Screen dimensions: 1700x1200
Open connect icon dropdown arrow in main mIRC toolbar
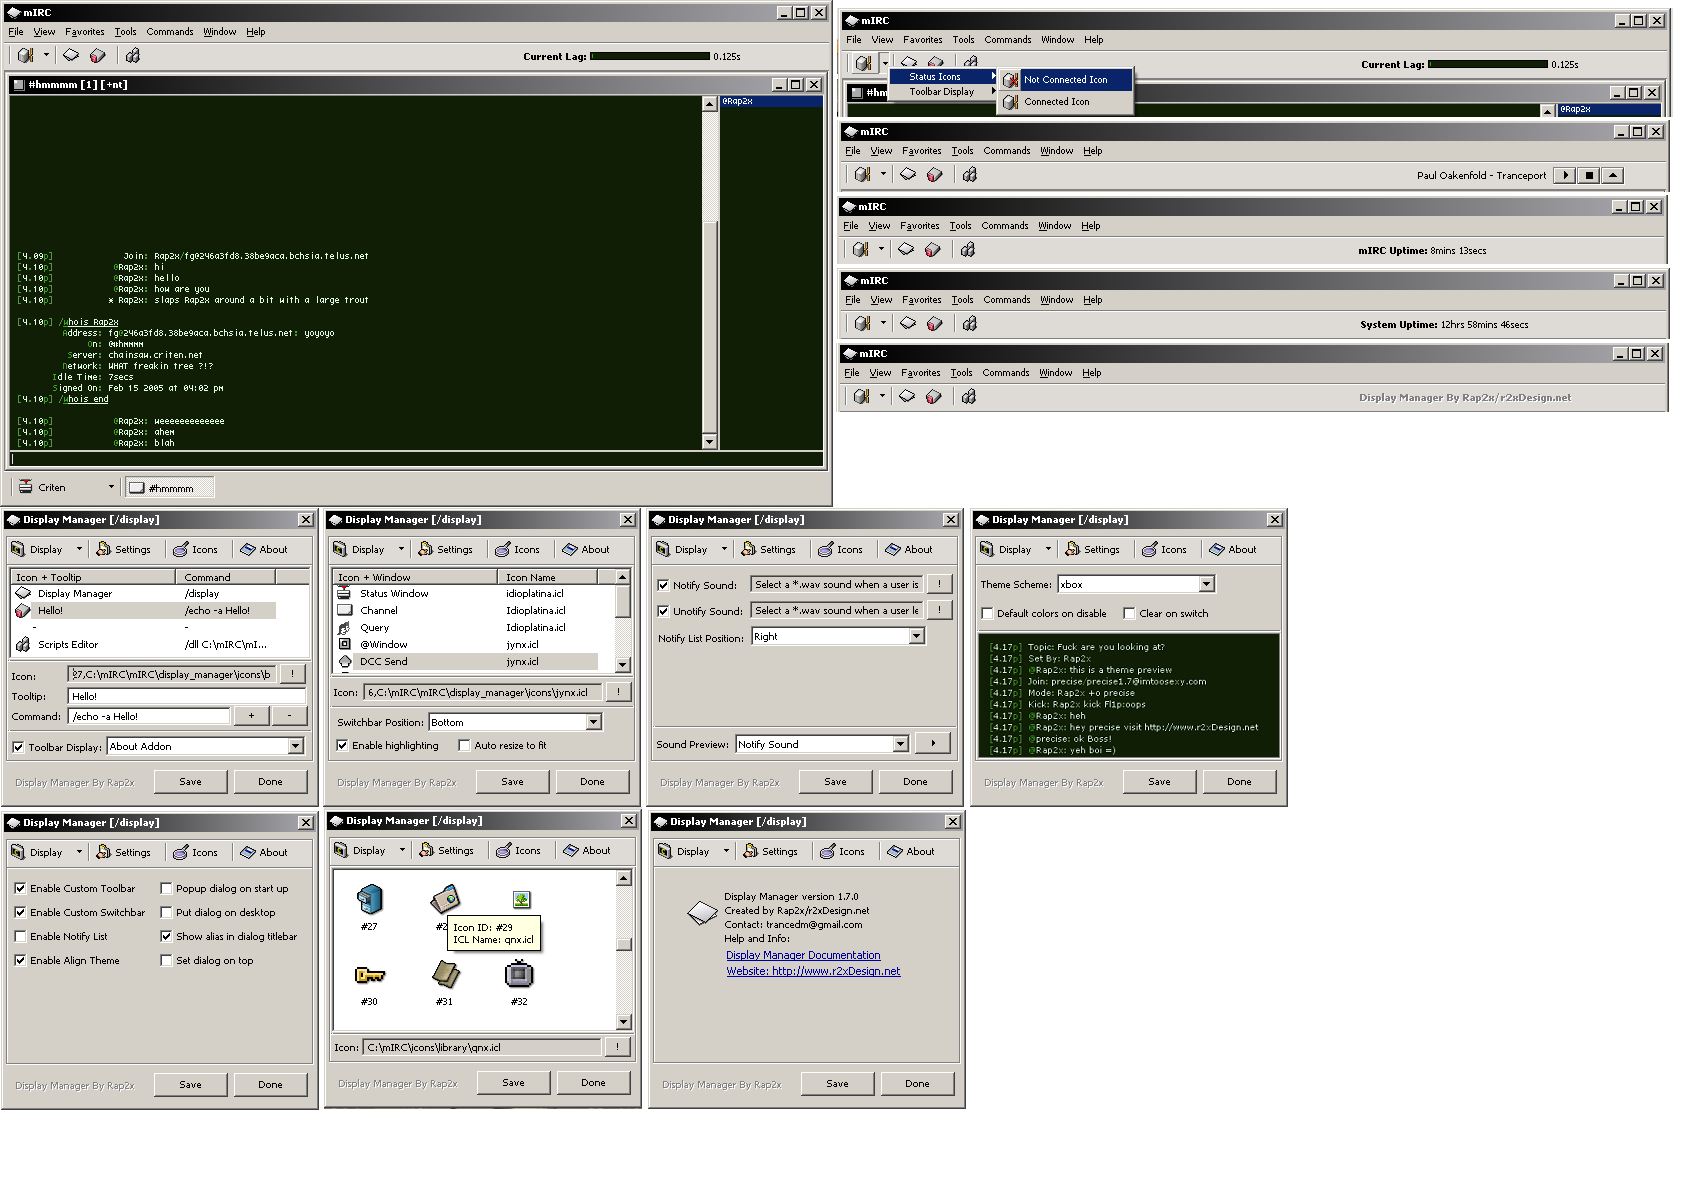click(46, 55)
